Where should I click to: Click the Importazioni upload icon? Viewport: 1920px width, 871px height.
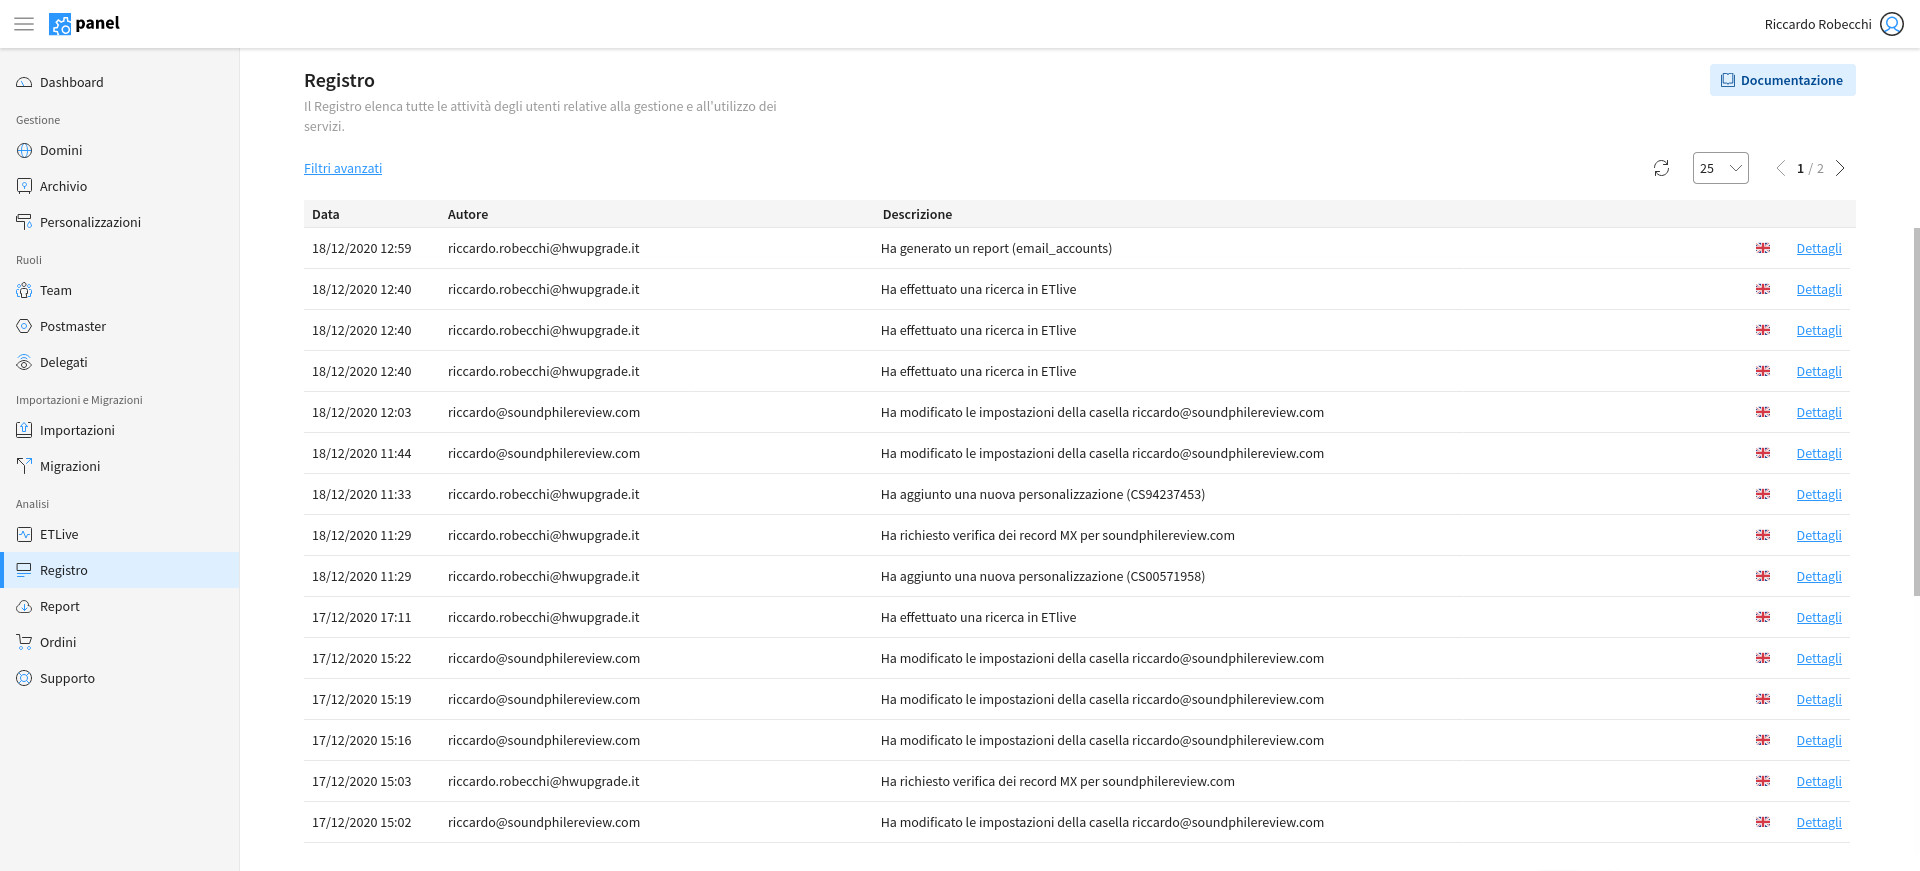click(24, 430)
